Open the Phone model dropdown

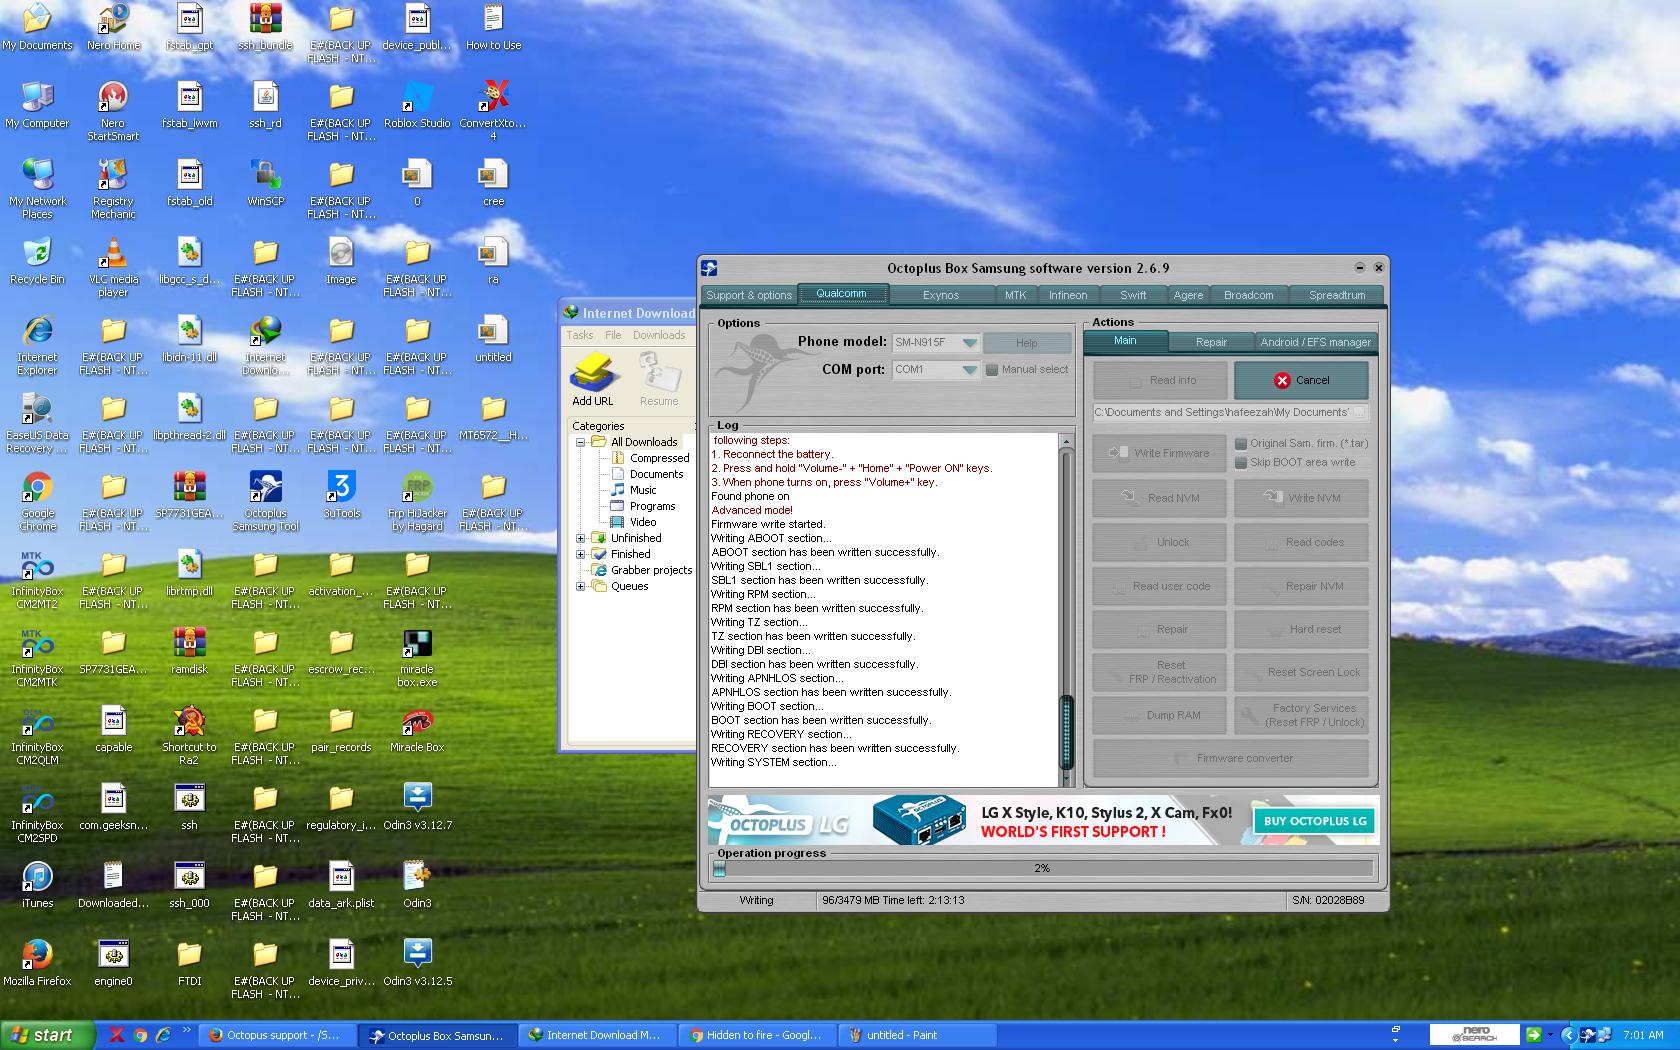point(969,343)
